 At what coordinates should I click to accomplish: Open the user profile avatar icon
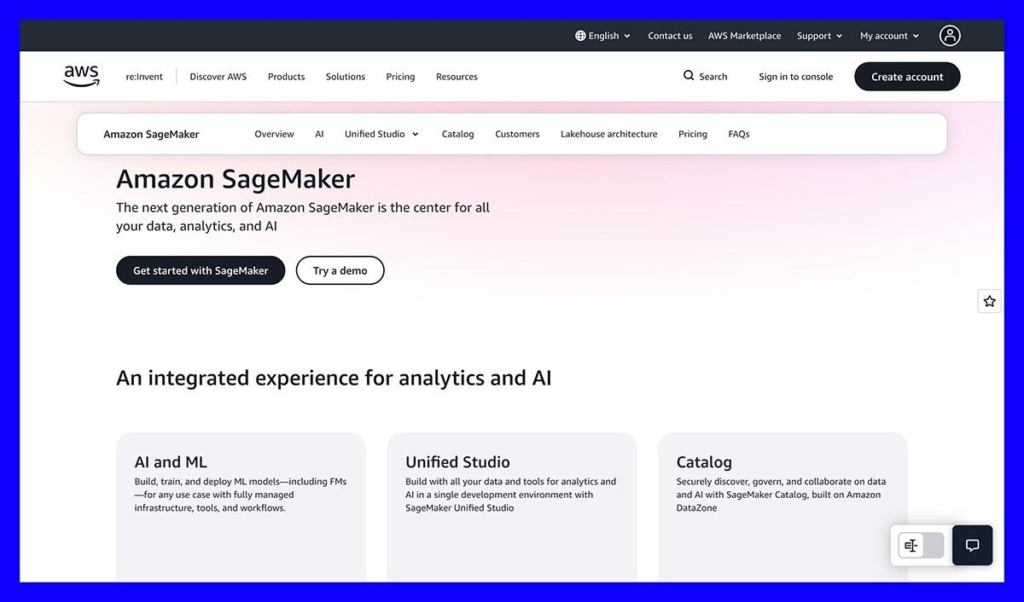(950, 36)
